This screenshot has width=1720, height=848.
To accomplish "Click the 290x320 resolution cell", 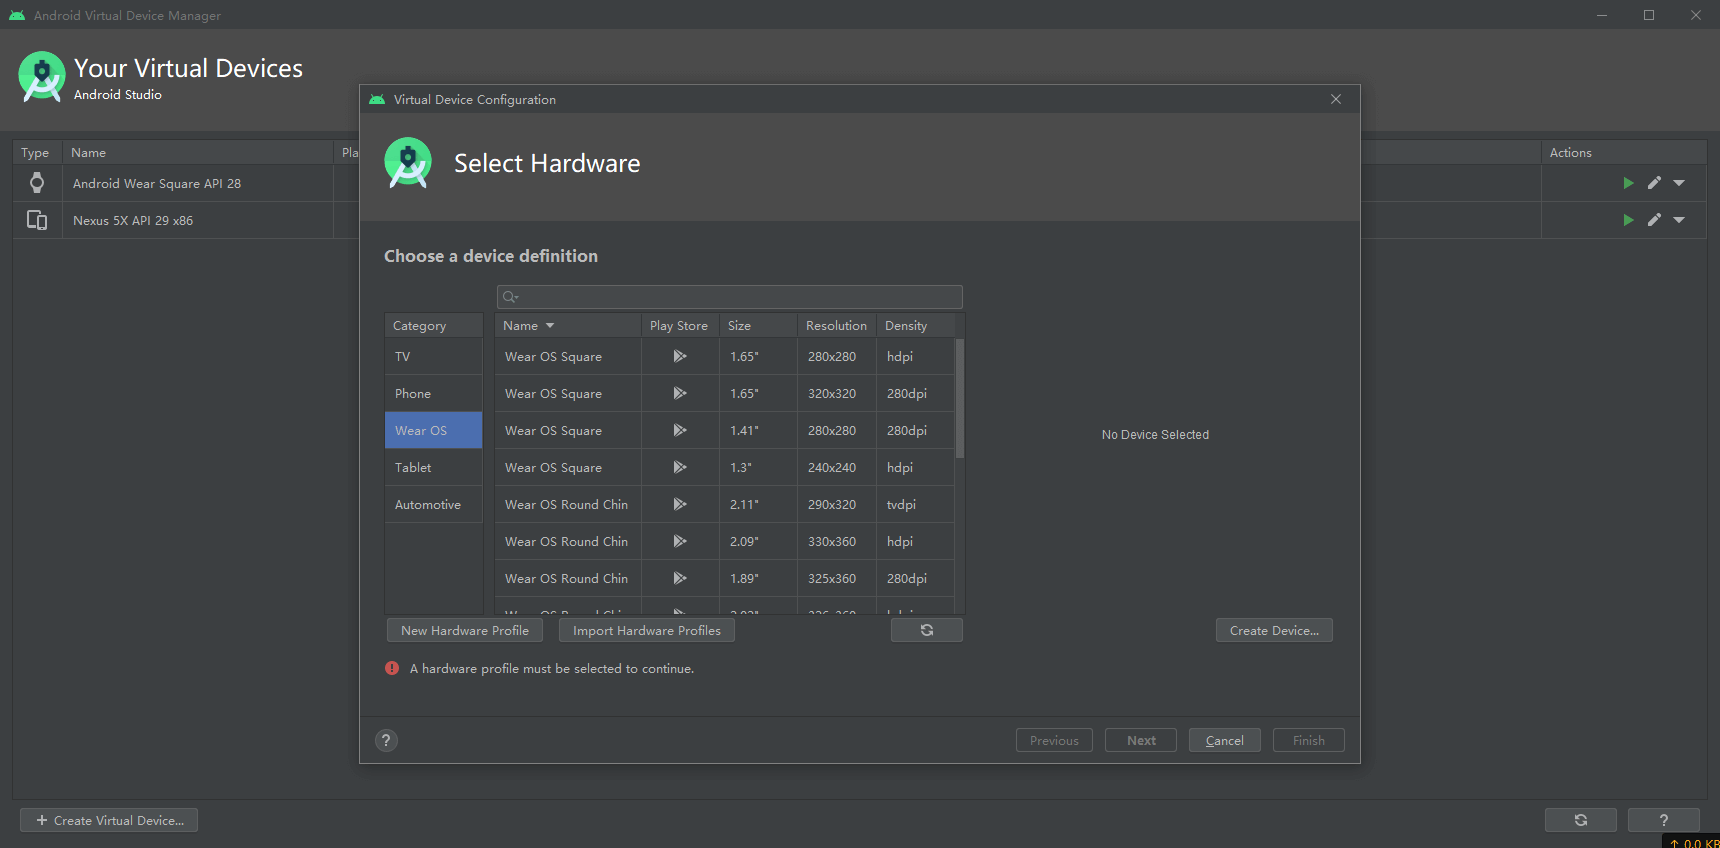I will (x=837, y=504).
